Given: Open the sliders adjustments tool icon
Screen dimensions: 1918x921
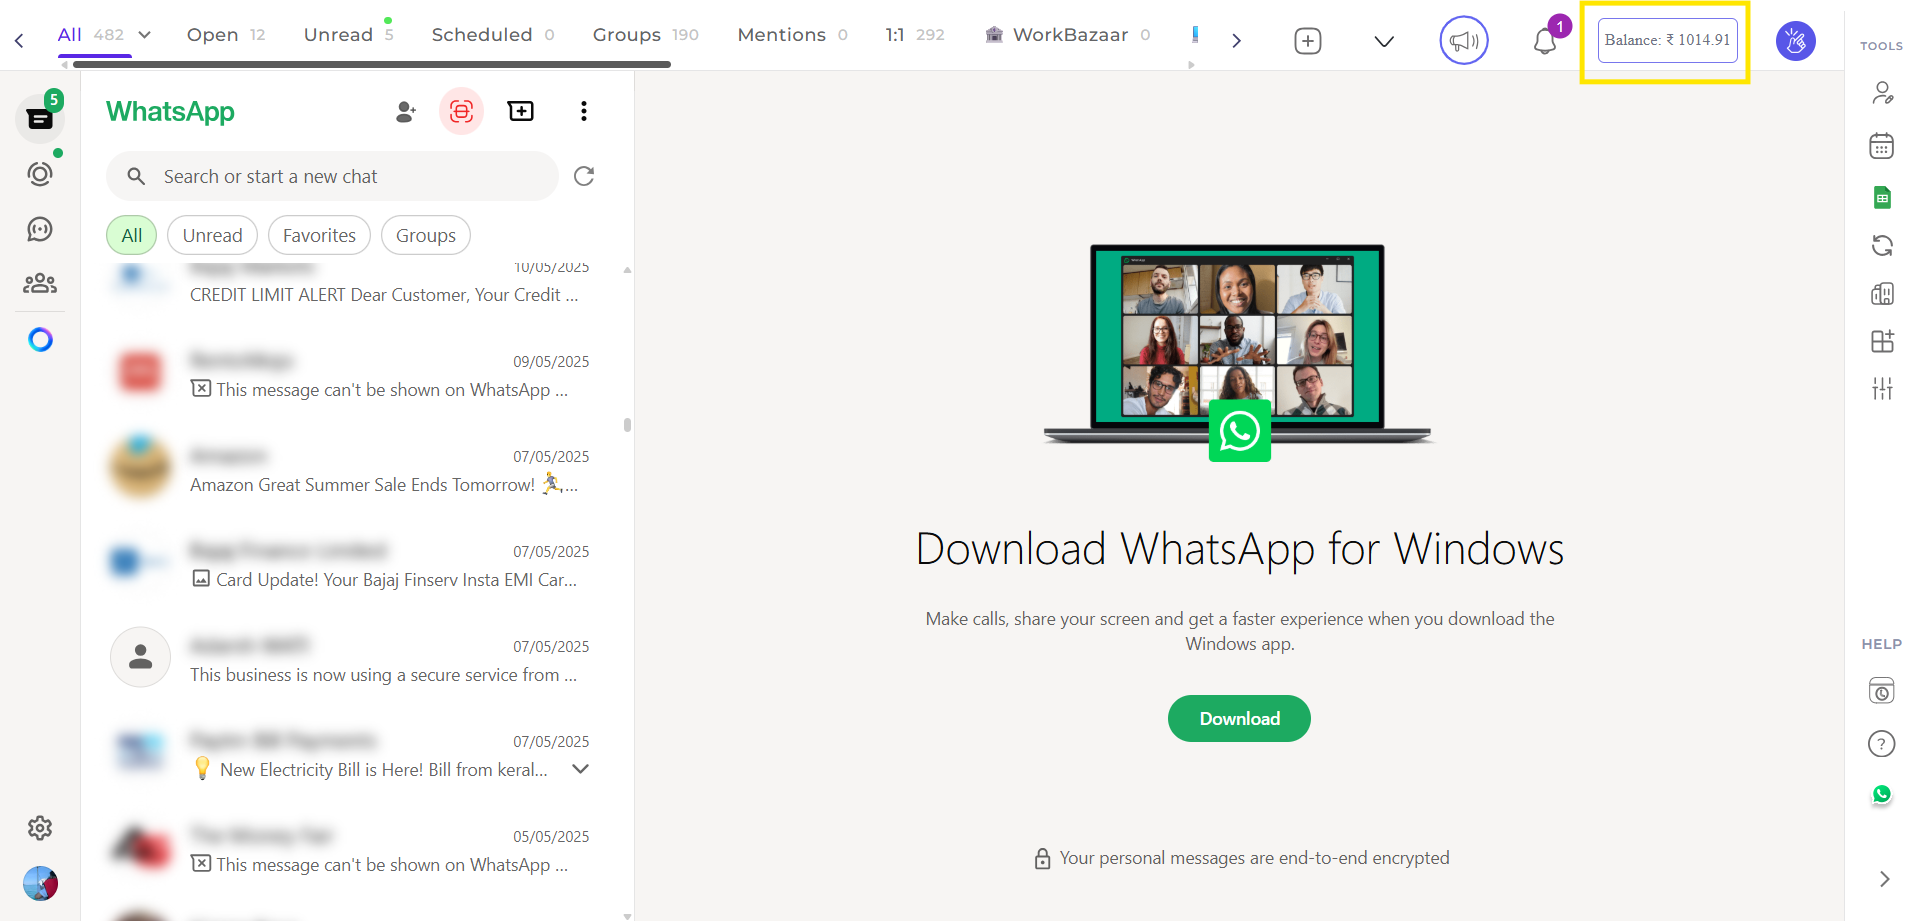Looking at the screenshot, I should (1882, 389).
